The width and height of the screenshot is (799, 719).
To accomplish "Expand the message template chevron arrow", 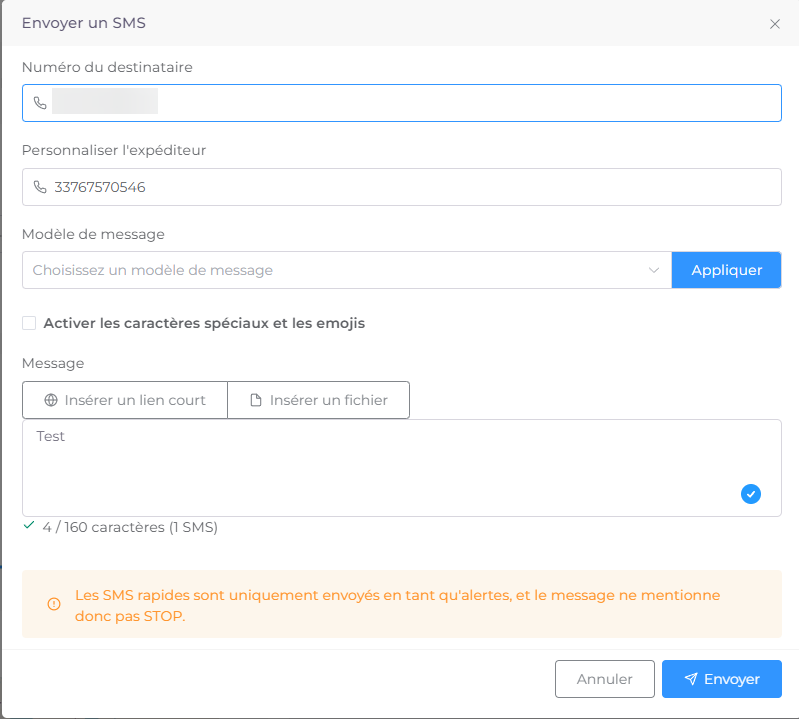I will [654, 270].
